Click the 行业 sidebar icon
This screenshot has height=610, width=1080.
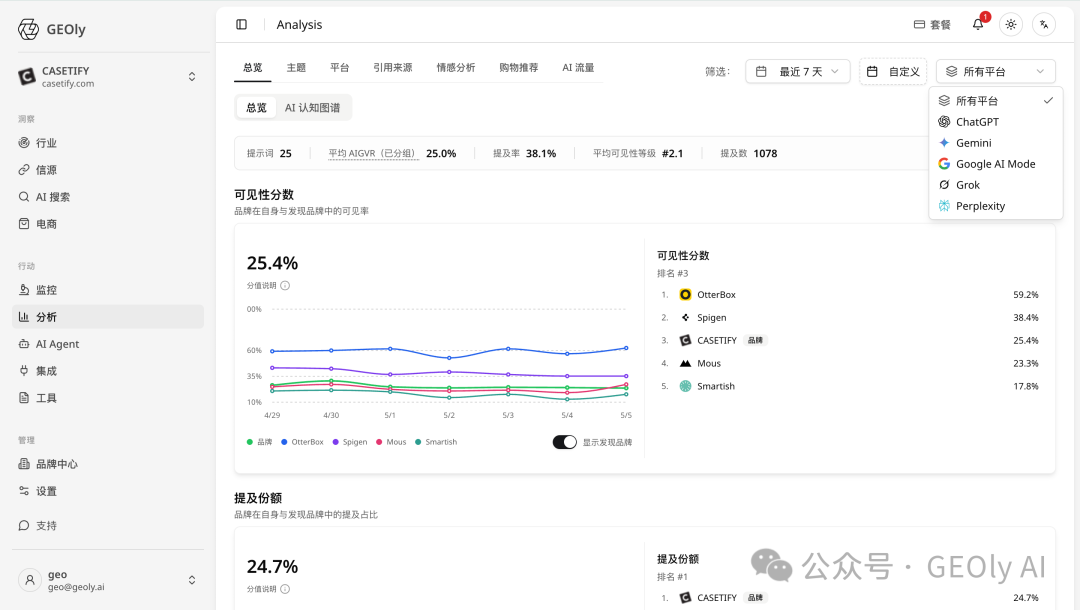[24, 143]
